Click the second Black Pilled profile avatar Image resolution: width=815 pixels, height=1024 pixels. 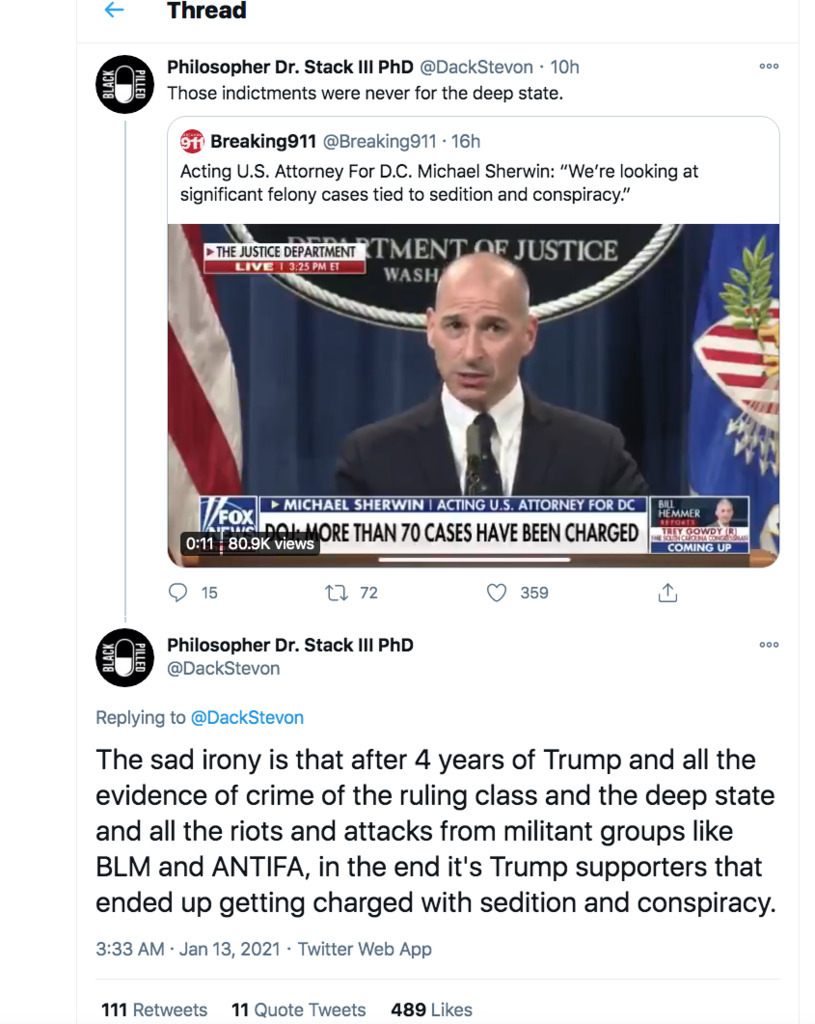point(124,658)
